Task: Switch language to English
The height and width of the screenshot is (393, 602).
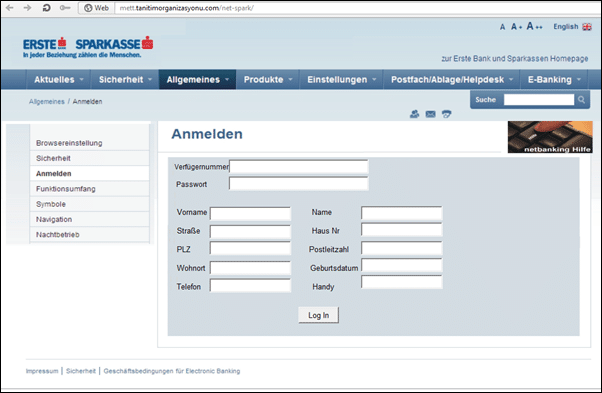Action: (566, 26)
